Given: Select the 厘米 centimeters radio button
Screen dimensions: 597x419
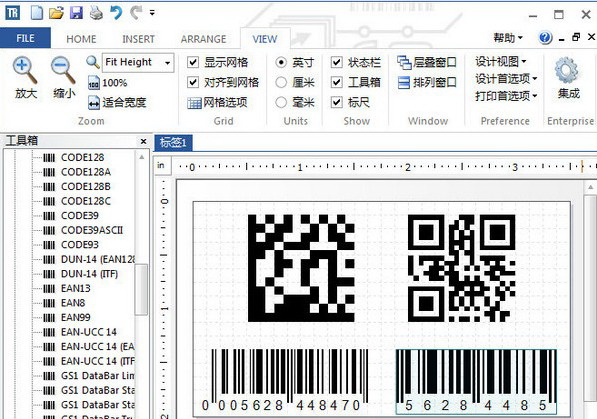Looking at the screenshot, I should pos(281,82).
